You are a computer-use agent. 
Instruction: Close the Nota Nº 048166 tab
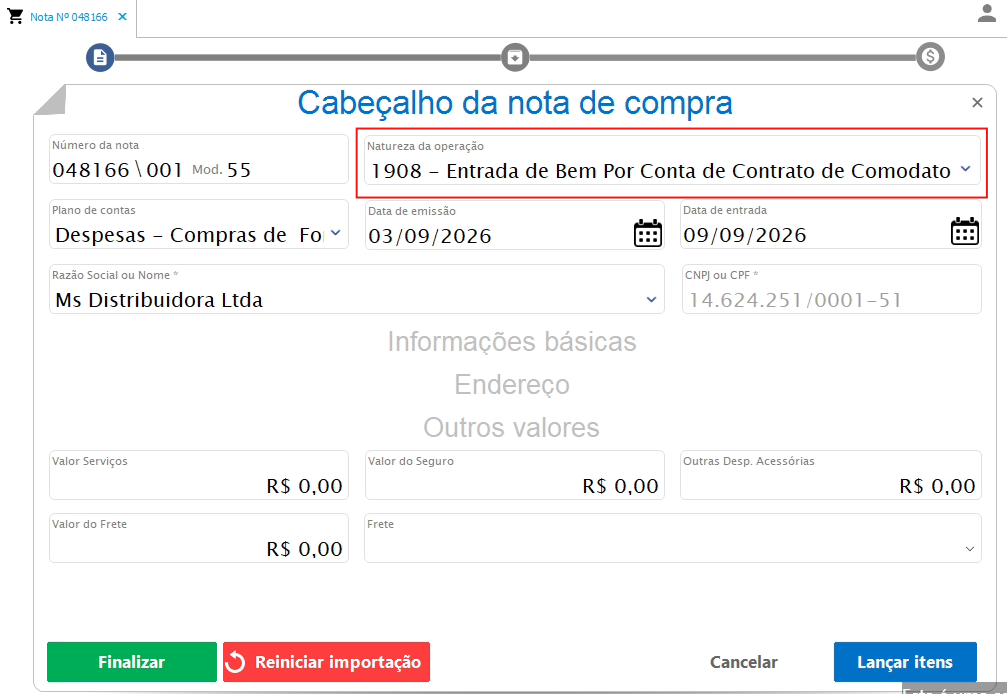pyautogui.click(x=122, y=17)
